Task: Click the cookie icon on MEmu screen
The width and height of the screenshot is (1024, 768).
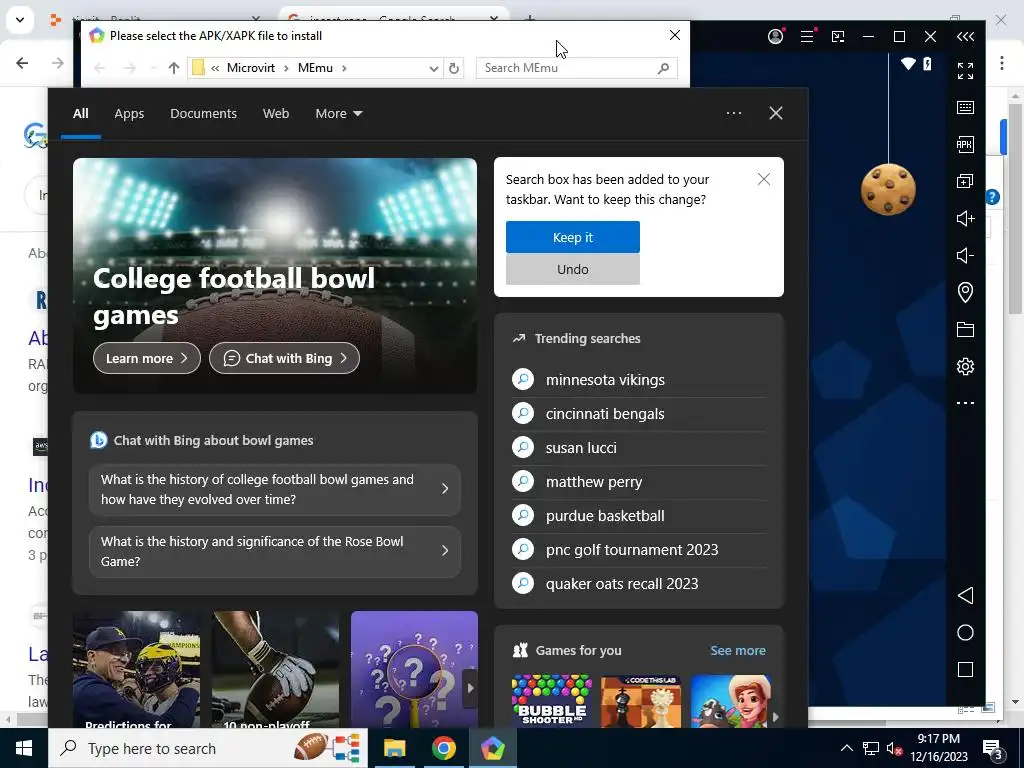Action: point(888,189)
